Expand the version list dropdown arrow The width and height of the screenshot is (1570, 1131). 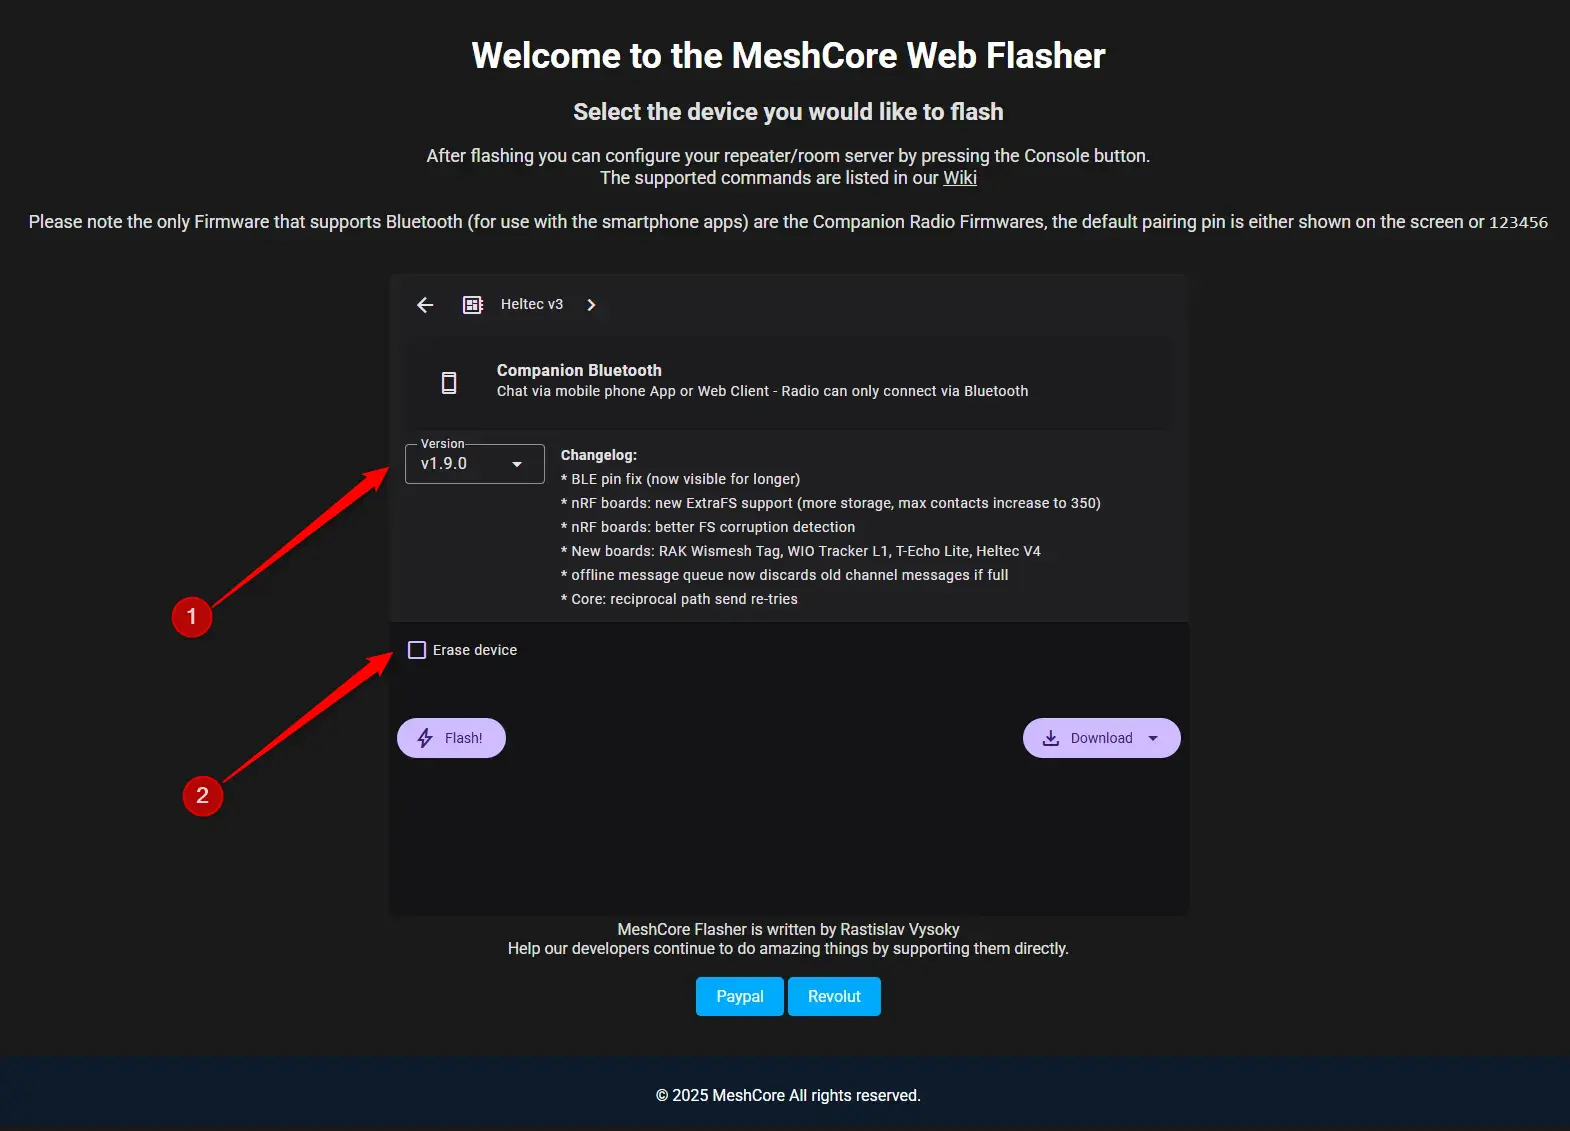517,464
